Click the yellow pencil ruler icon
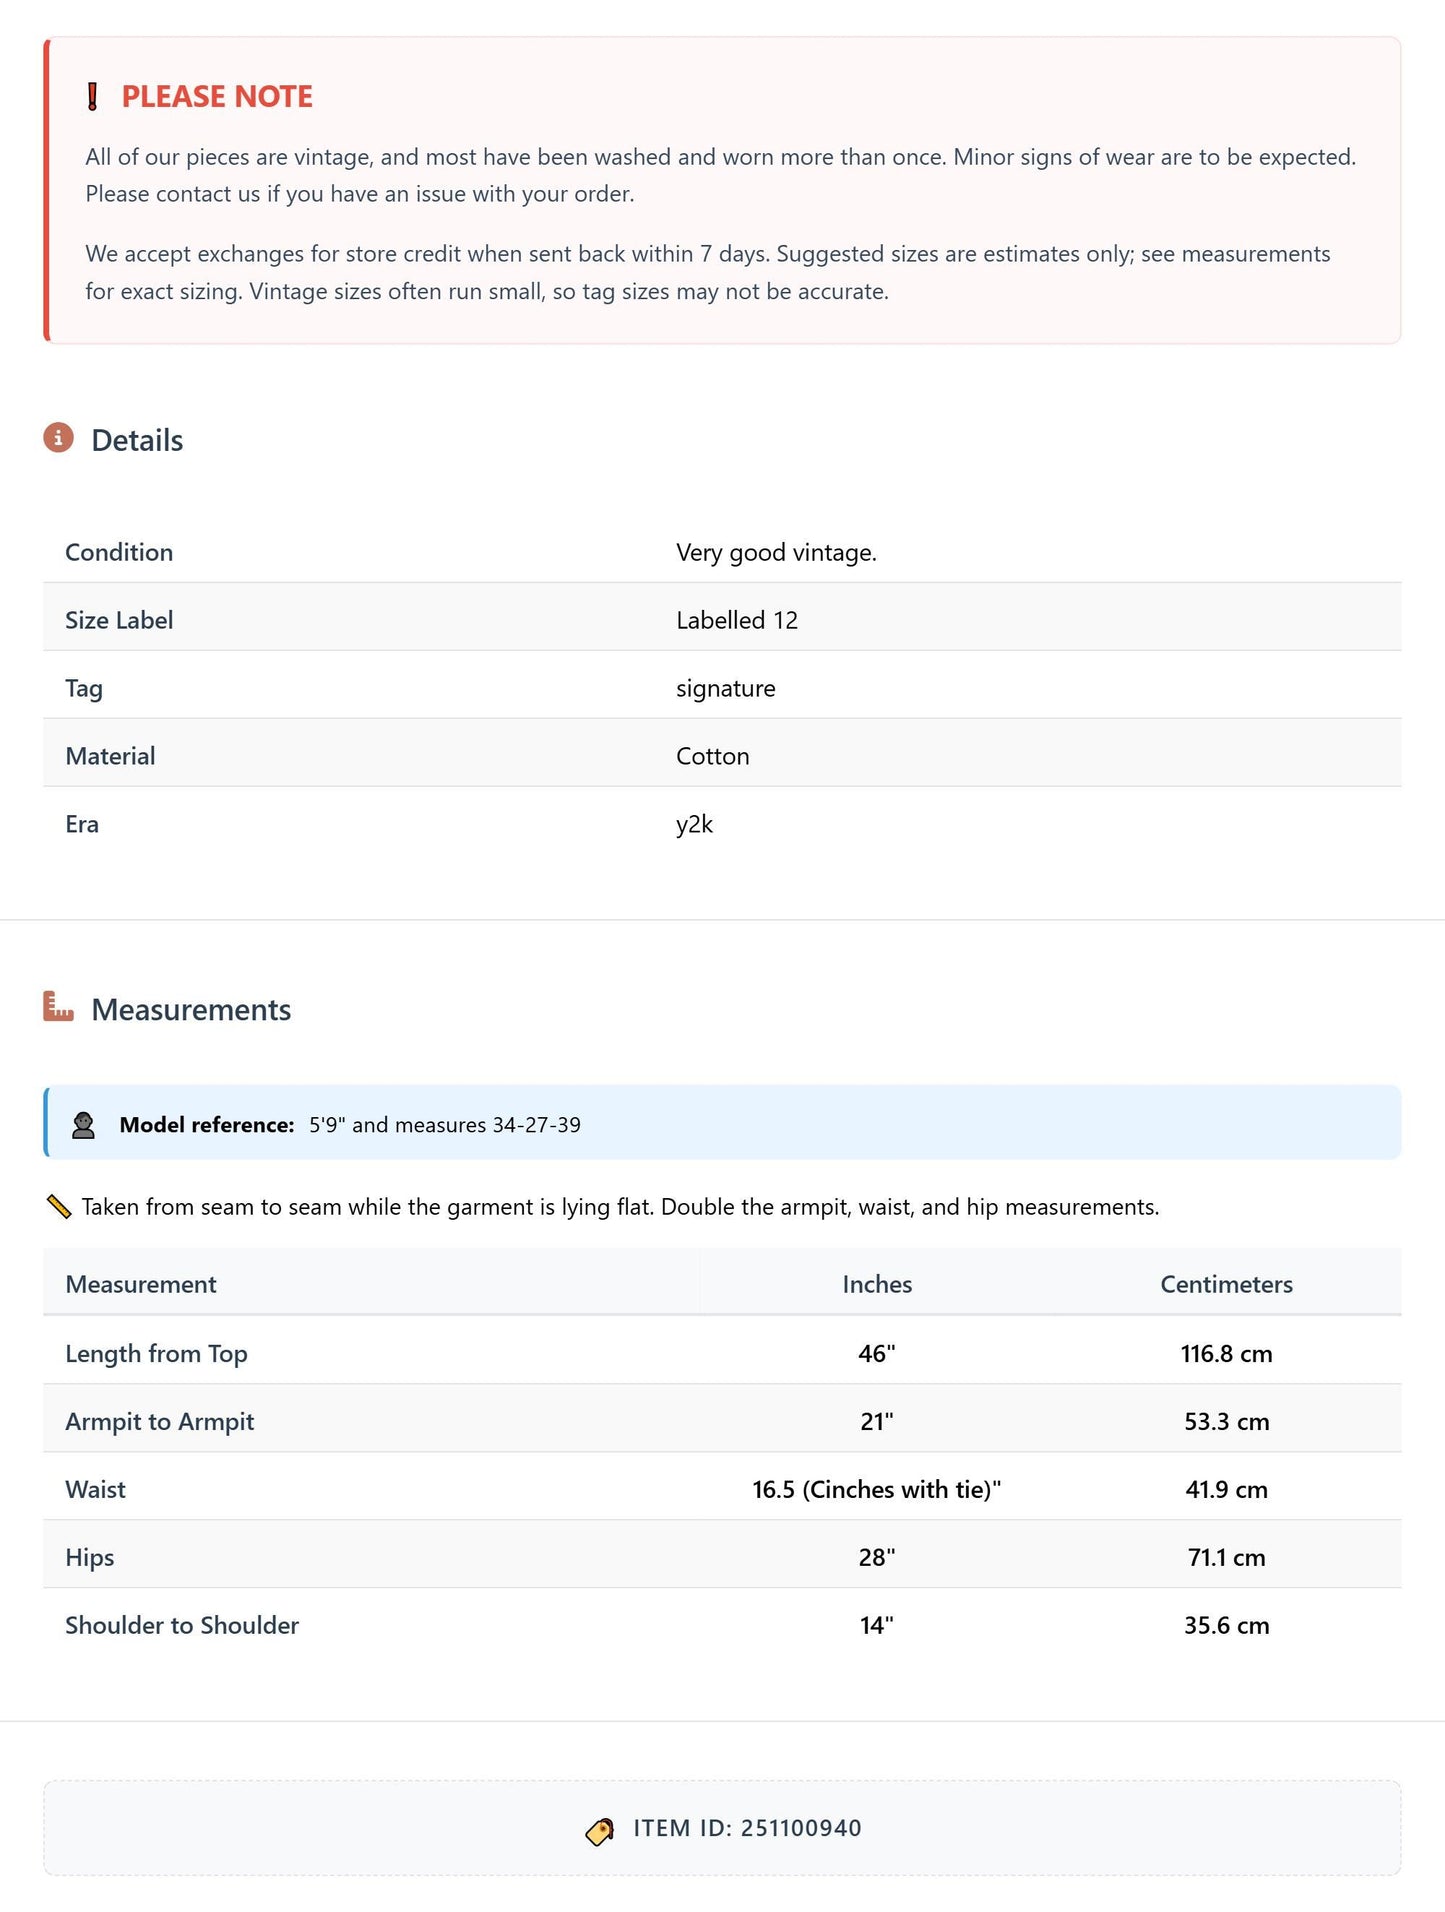 tap(59, 1207)
